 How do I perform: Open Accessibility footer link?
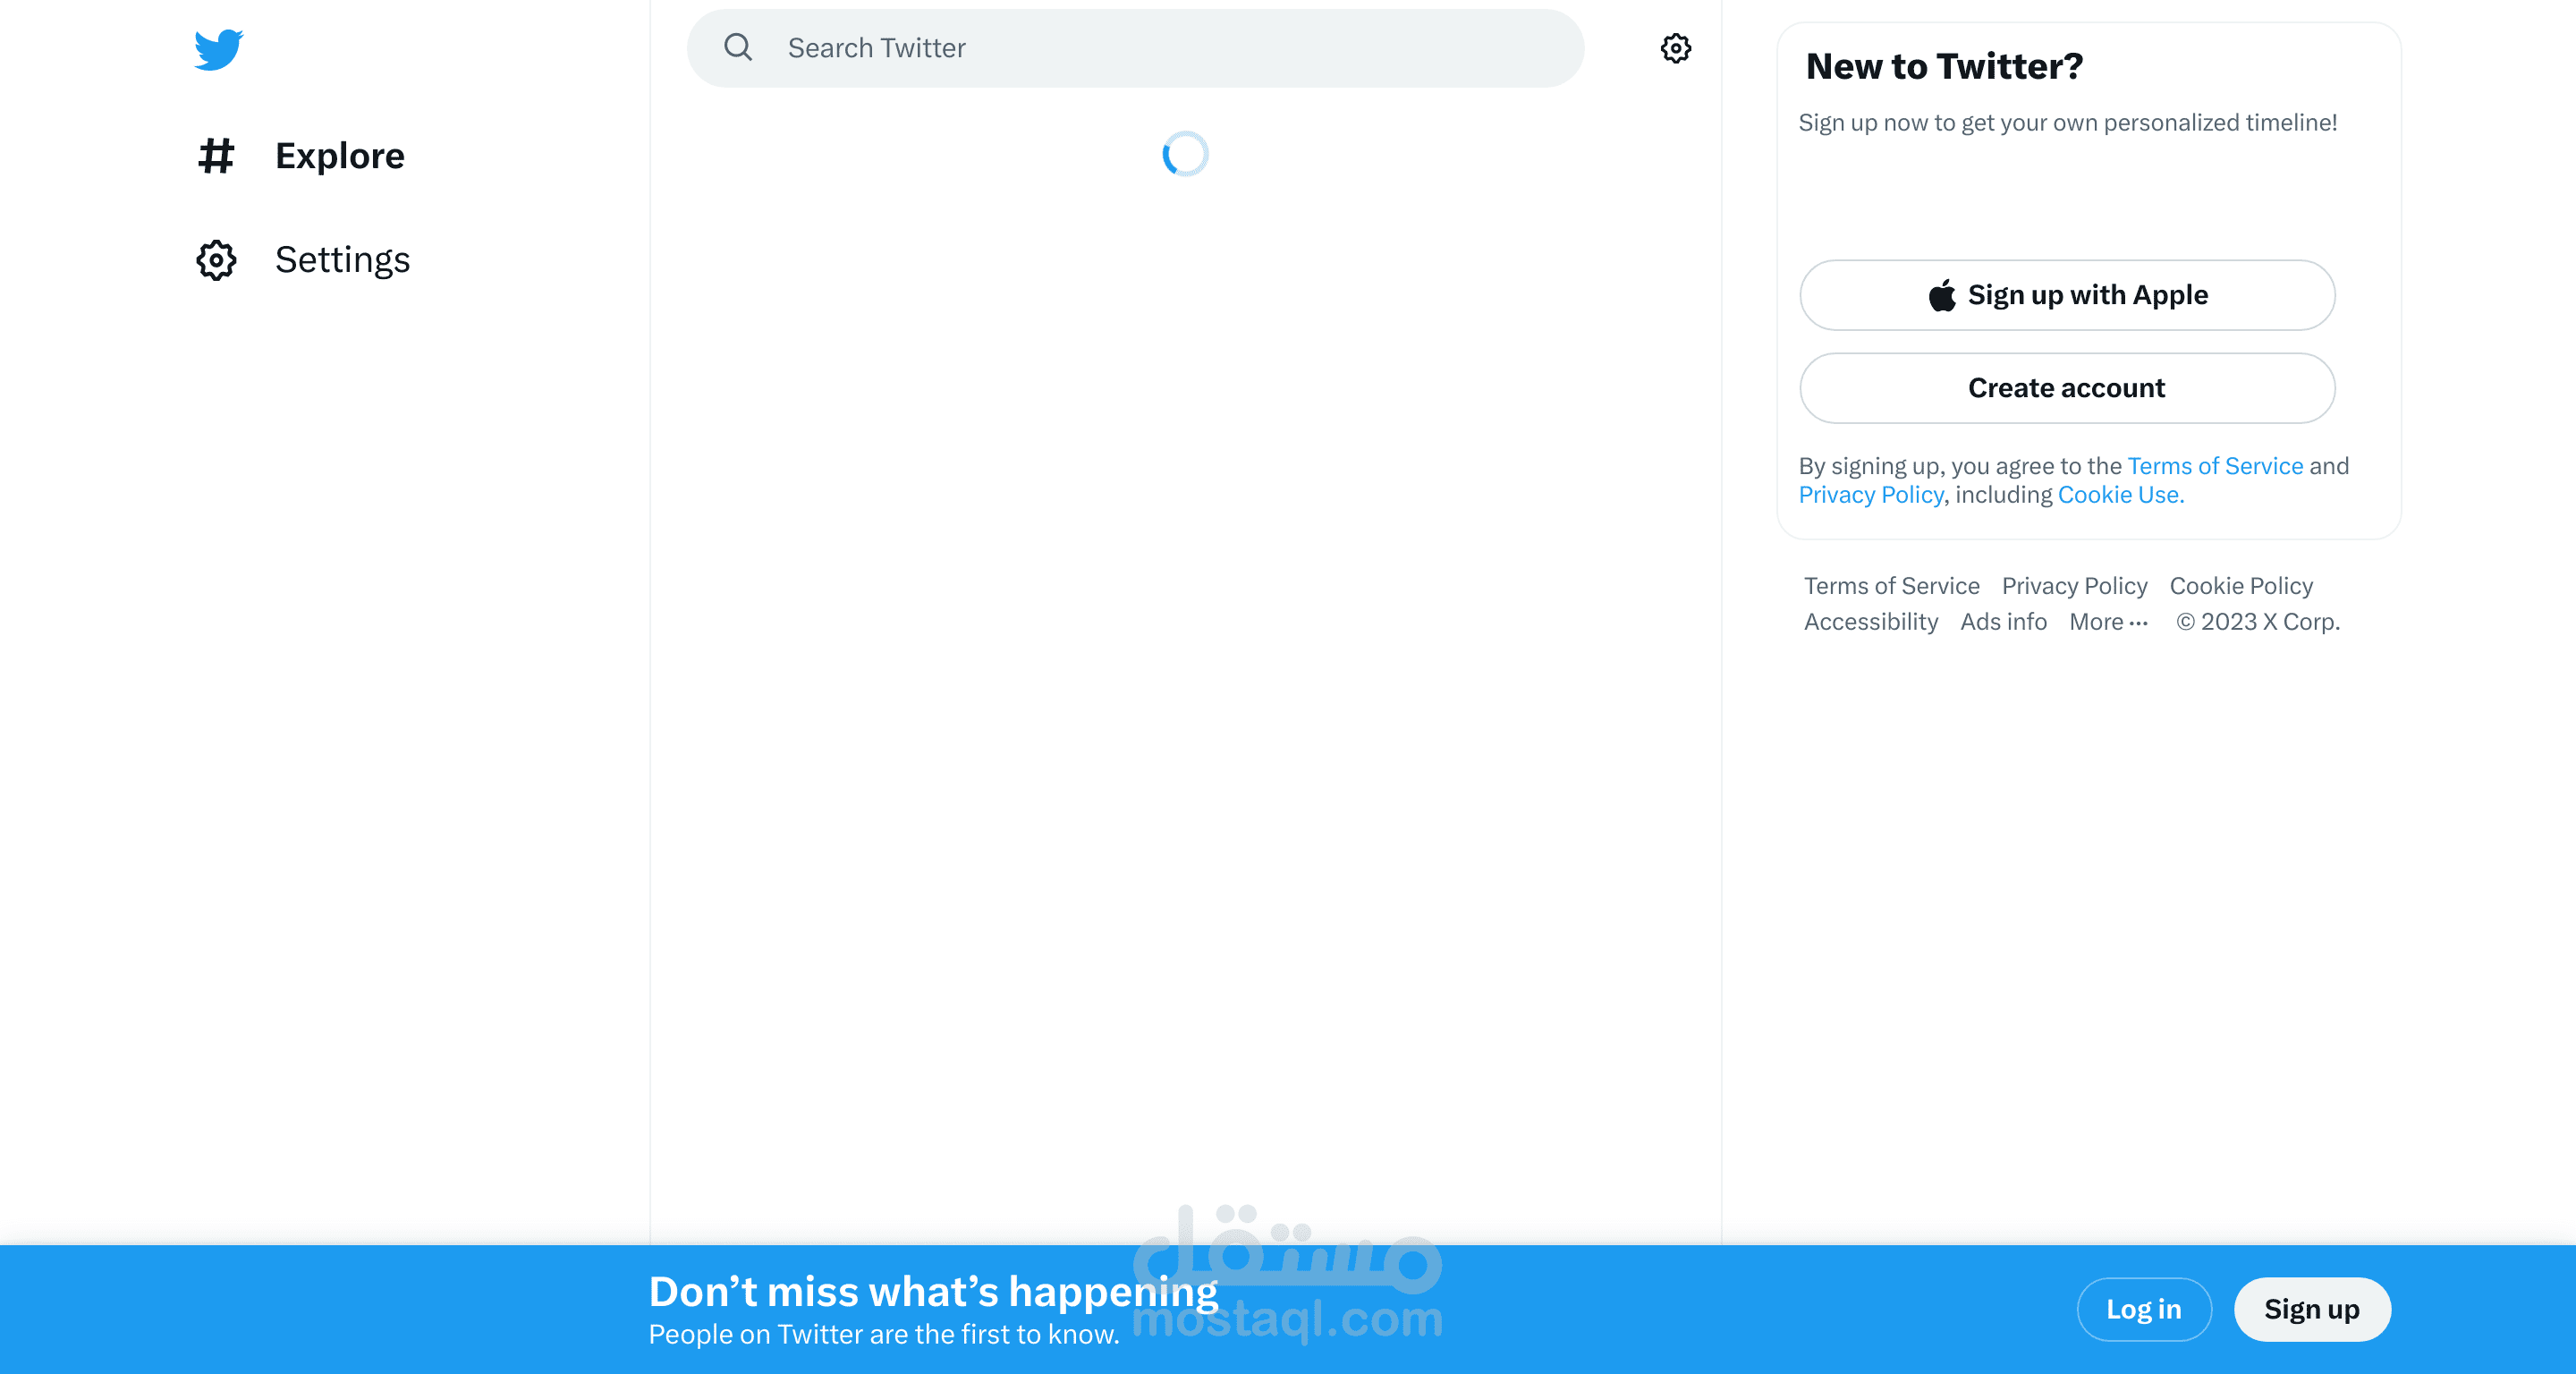[1870, 622]
